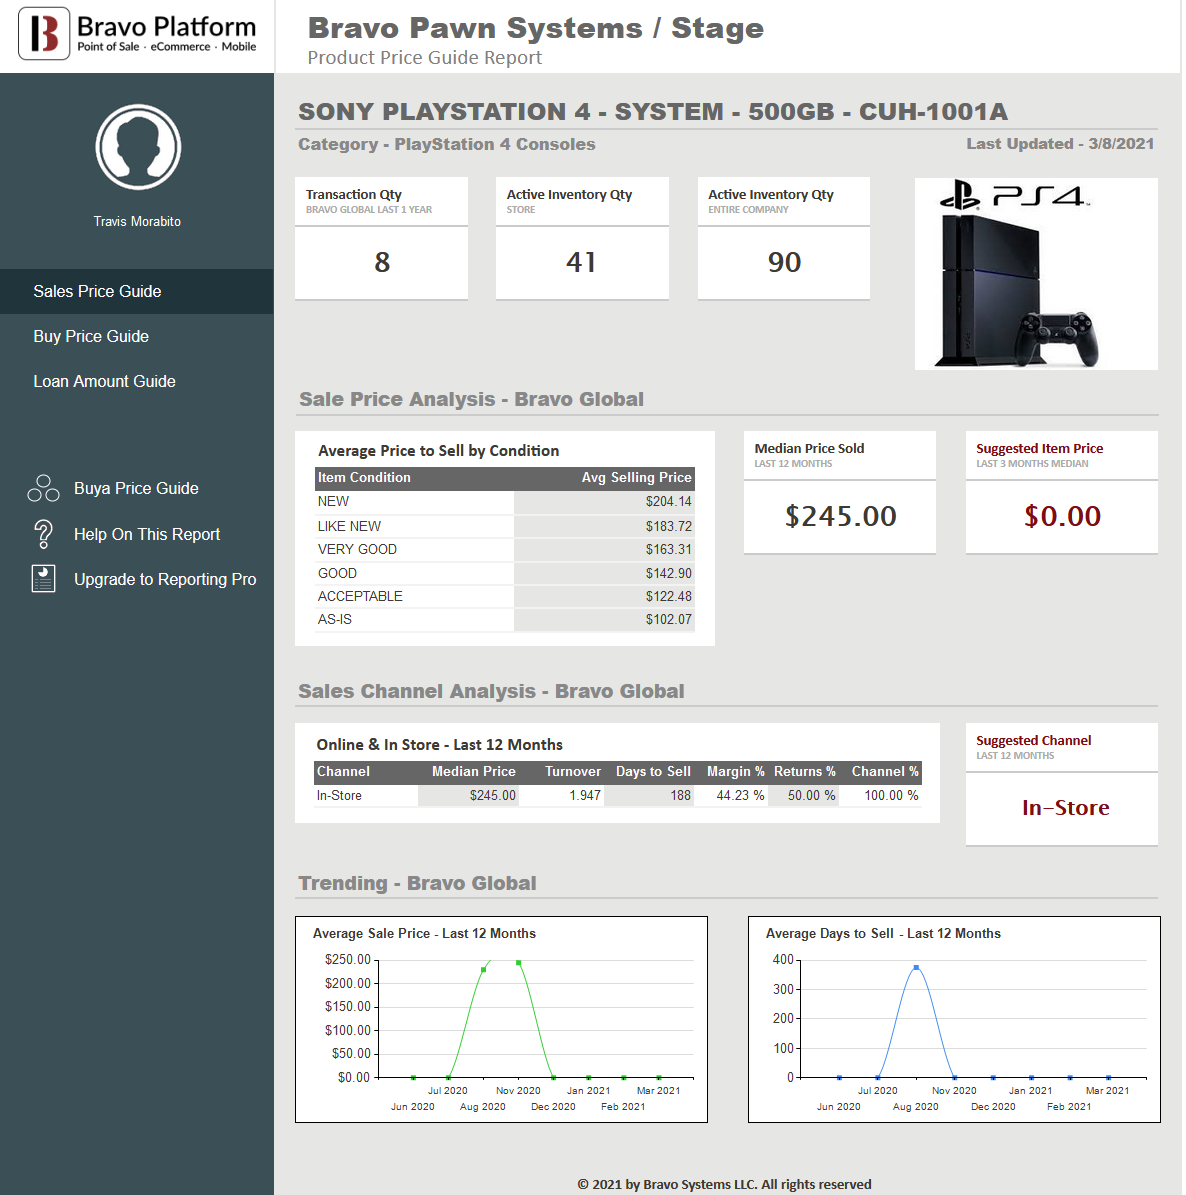The width and height of the screenshot is (1186, 1195).
Task: Select the LIKE NEW condition row label
Action: pos(349,527)
